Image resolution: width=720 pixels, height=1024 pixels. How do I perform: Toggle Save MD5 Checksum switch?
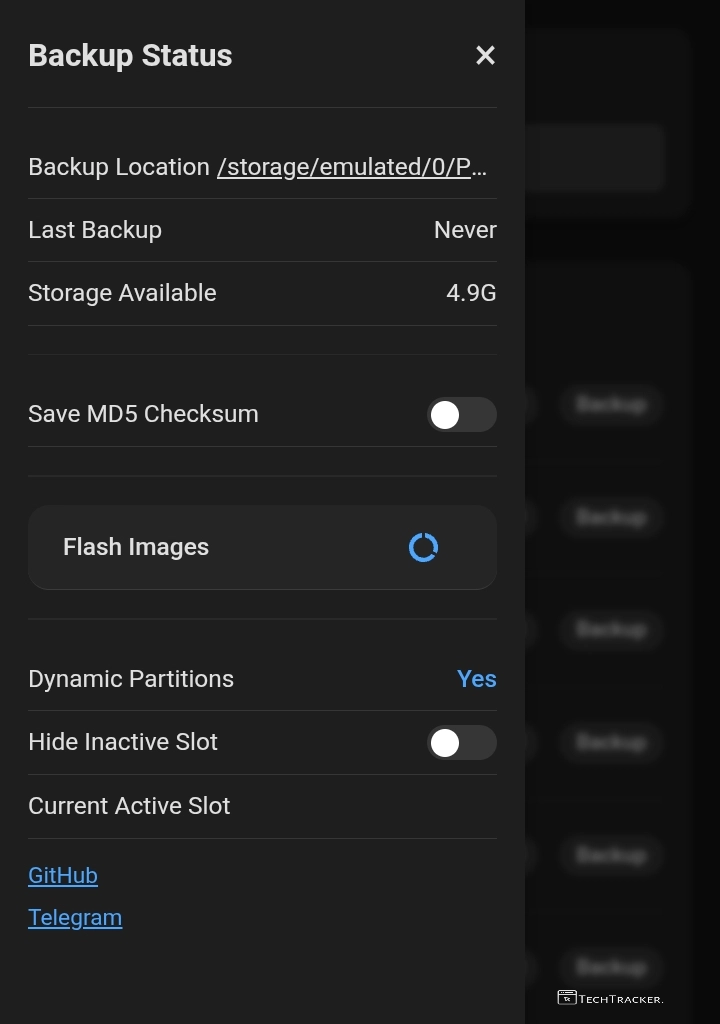coord(461,414)
